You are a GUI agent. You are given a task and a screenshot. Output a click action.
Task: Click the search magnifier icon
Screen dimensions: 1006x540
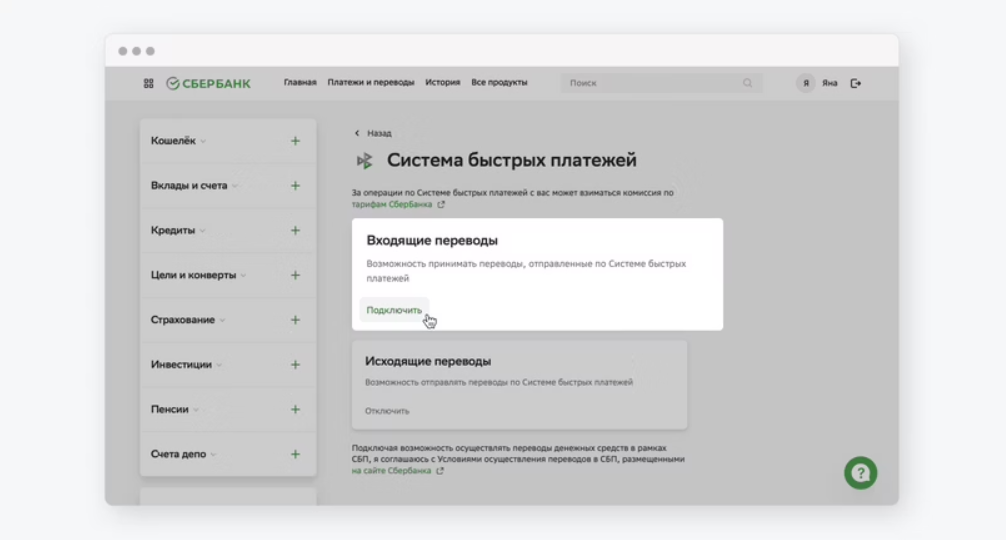[x=747, y=83]
